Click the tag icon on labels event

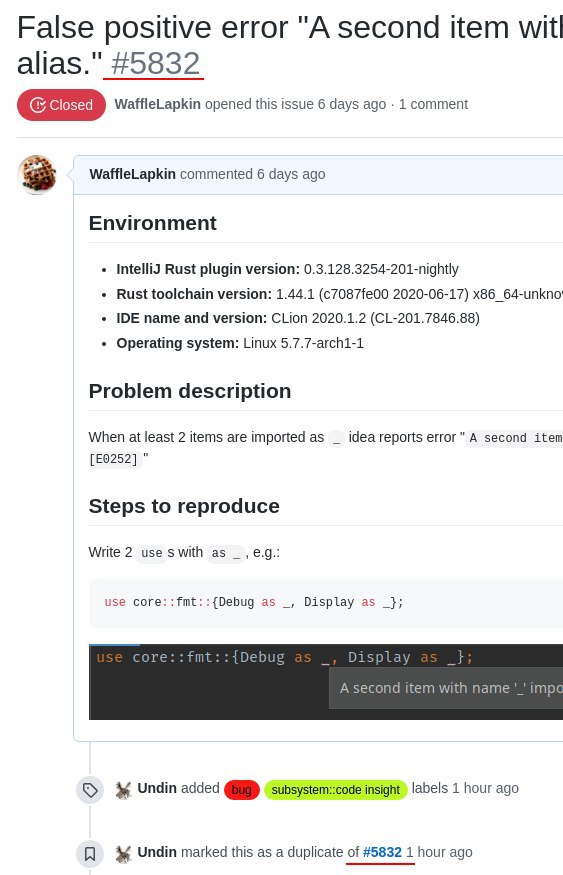(90, 790)
